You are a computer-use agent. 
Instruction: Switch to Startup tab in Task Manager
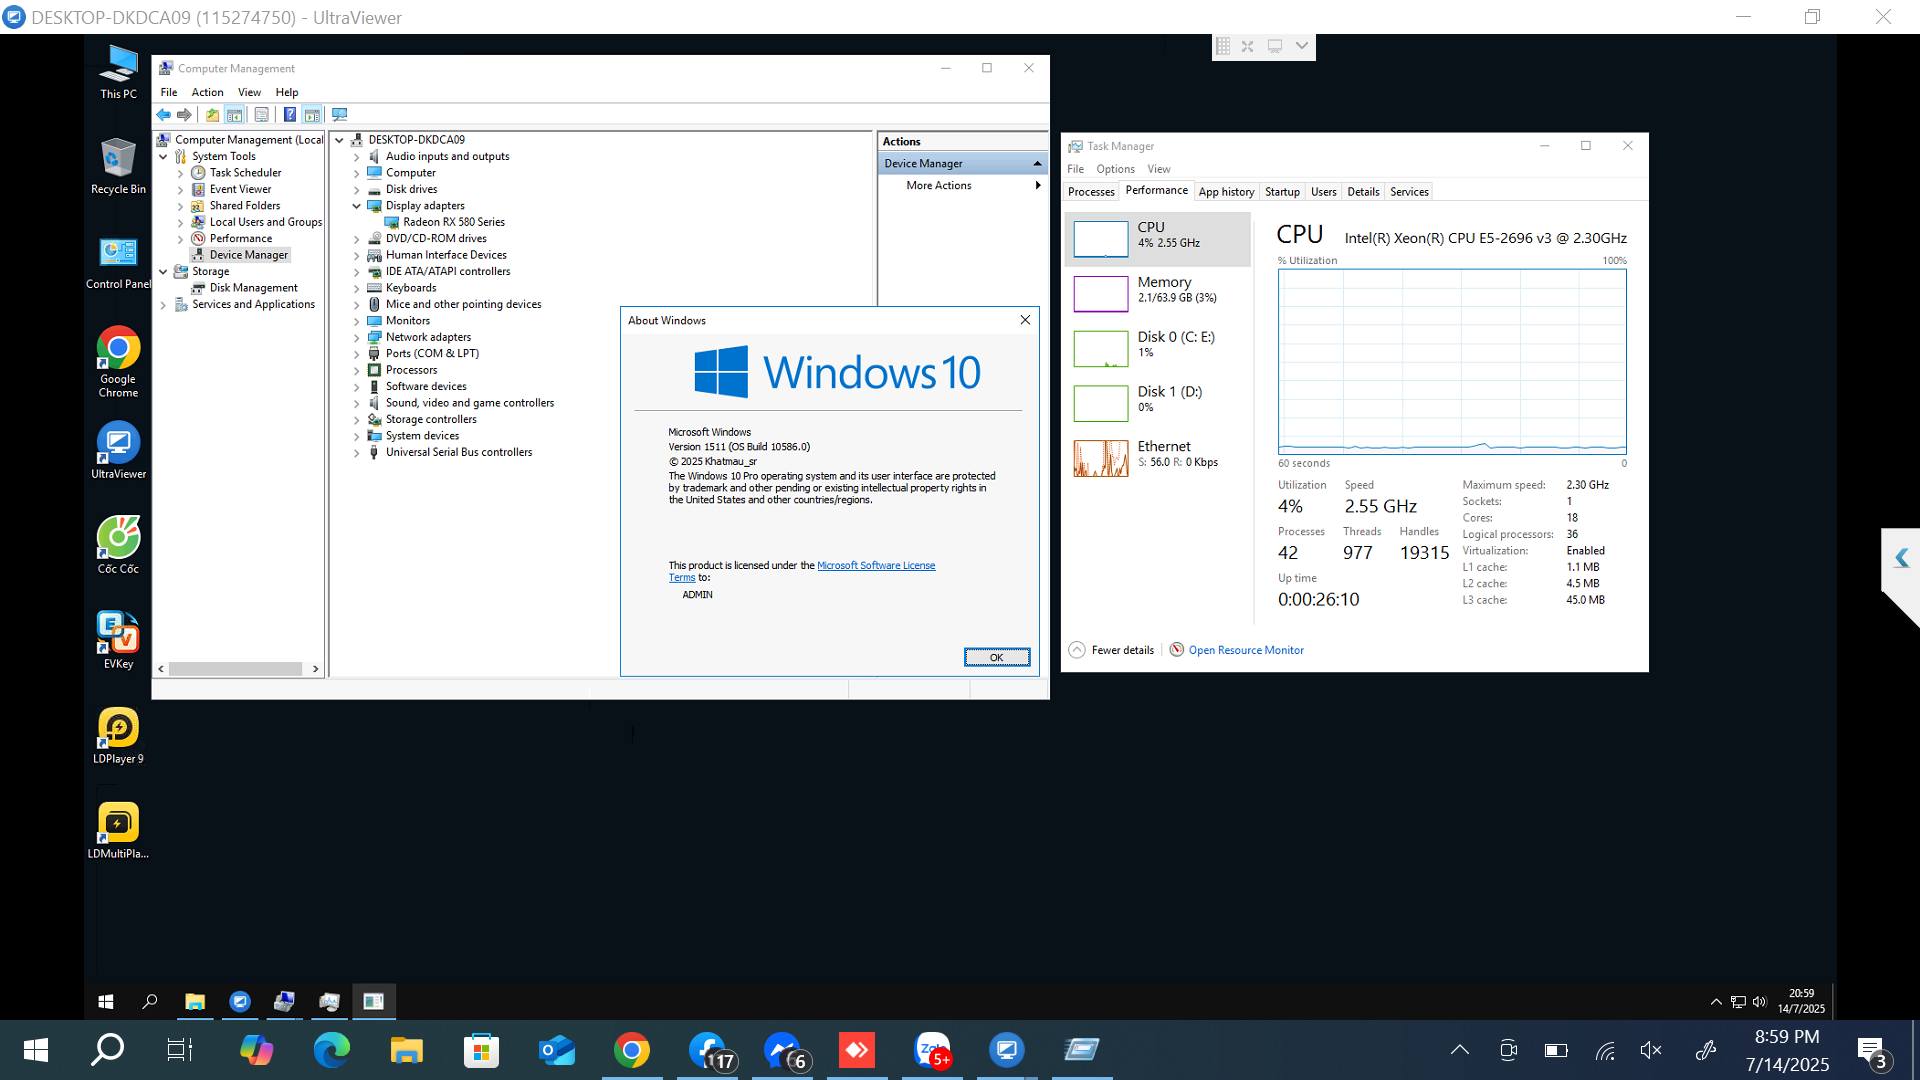coord(1282,192)
